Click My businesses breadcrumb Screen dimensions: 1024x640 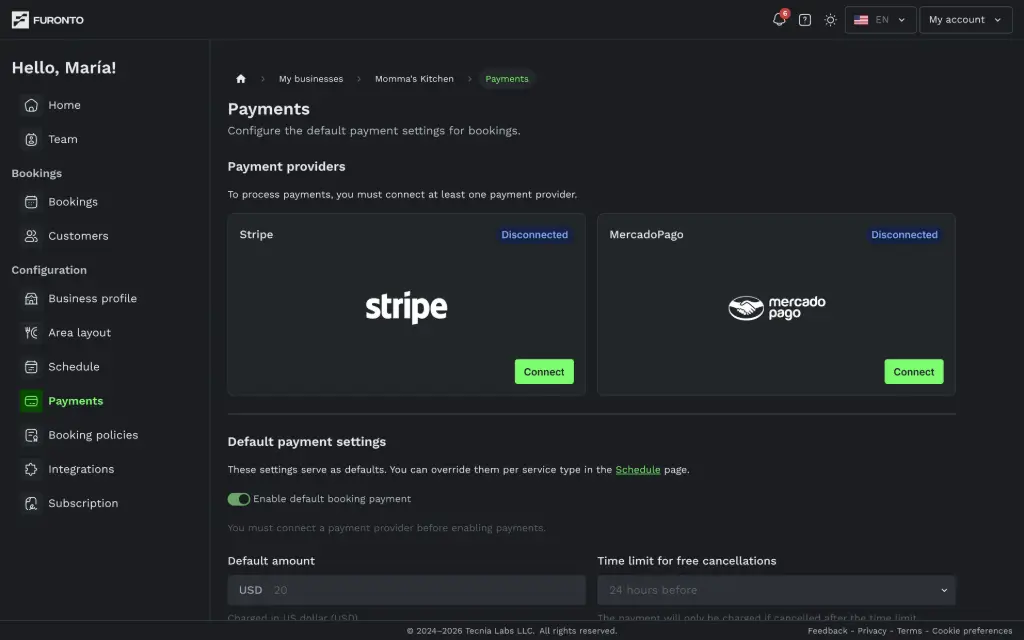point(311,79)
